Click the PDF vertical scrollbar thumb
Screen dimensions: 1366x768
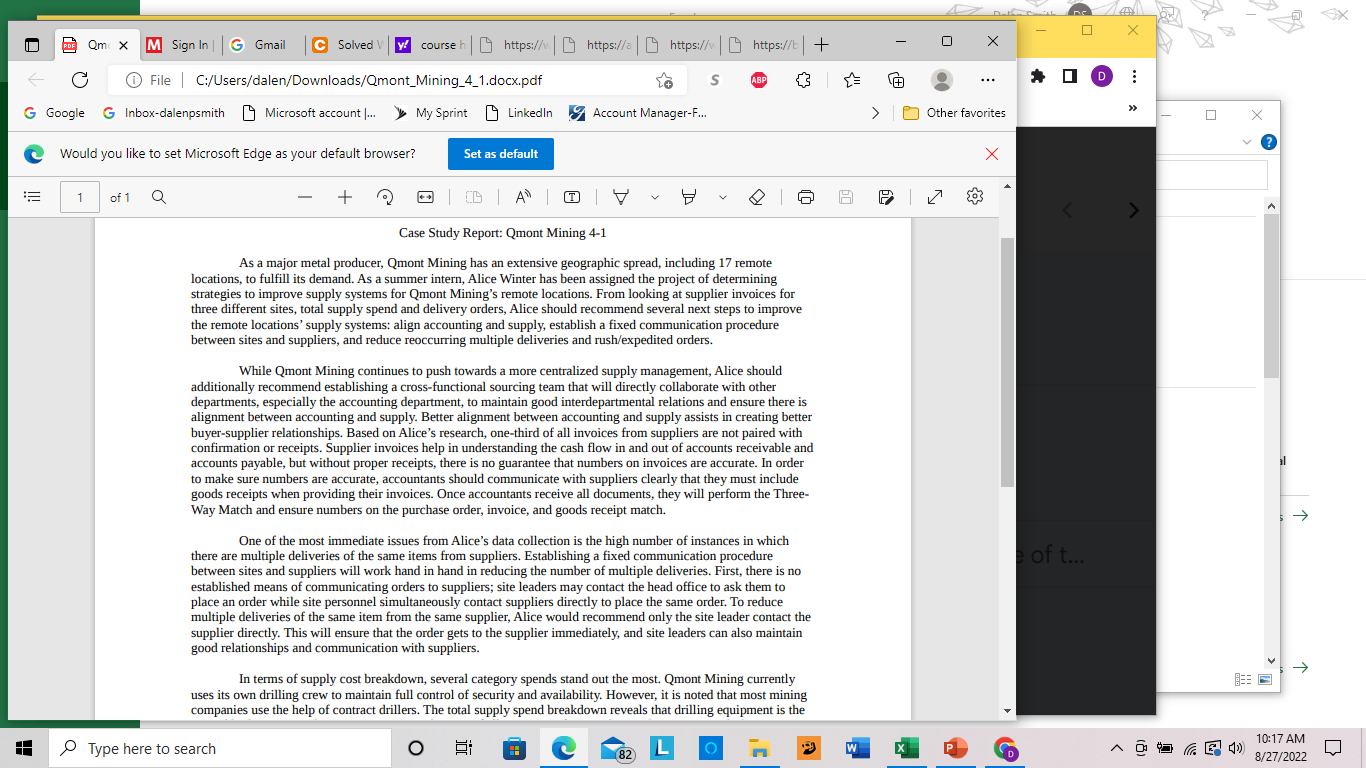click(1007, 362)
